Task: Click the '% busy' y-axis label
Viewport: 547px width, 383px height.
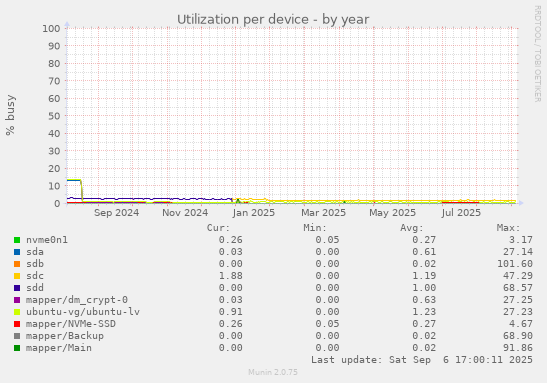Action: pos(10,115)
